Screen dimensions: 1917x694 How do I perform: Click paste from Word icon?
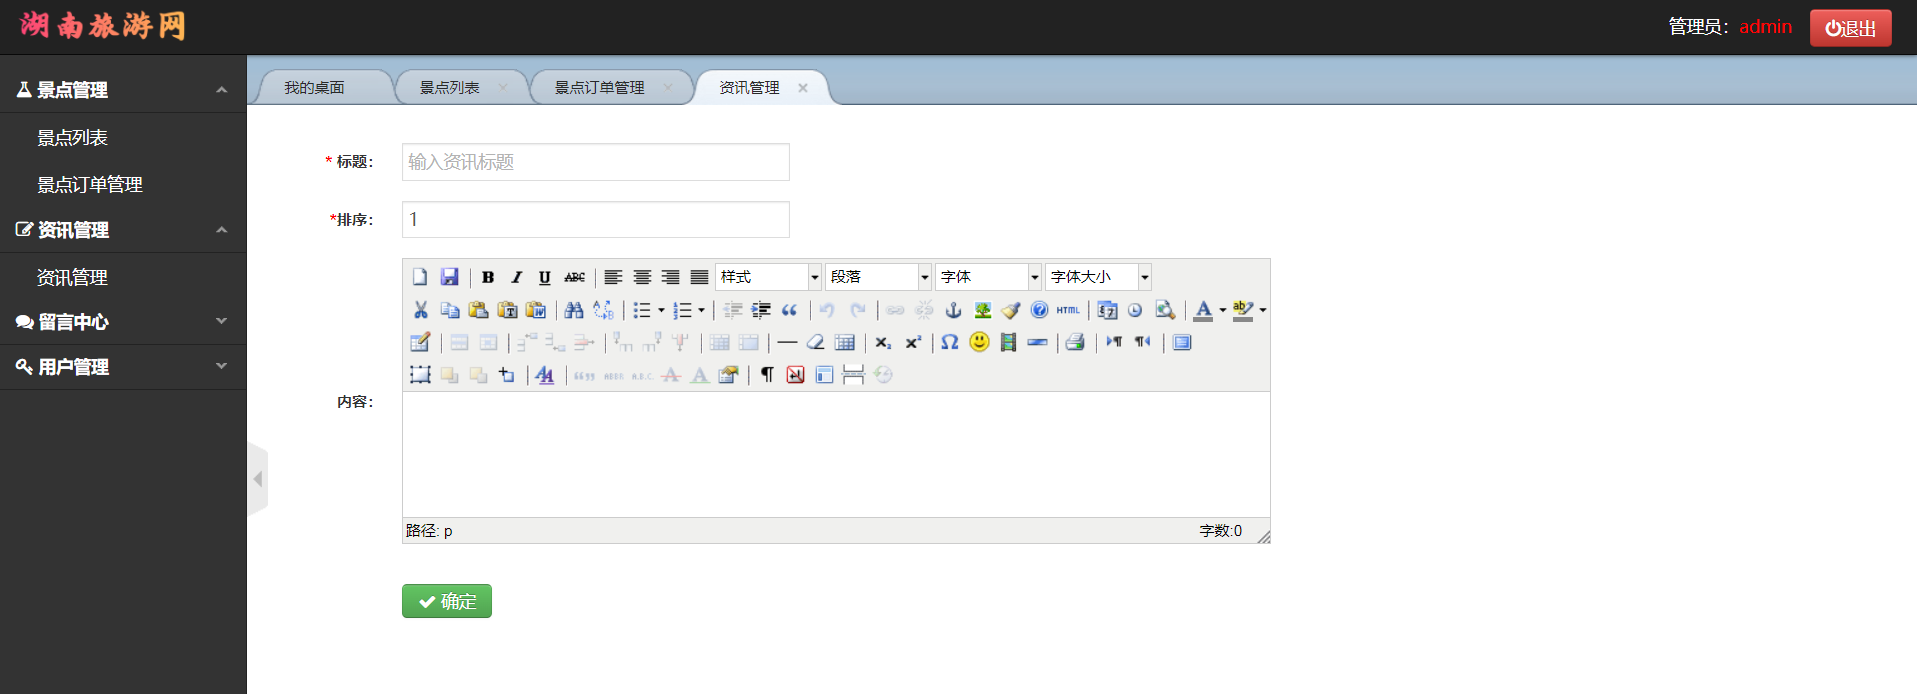point(536,310)
